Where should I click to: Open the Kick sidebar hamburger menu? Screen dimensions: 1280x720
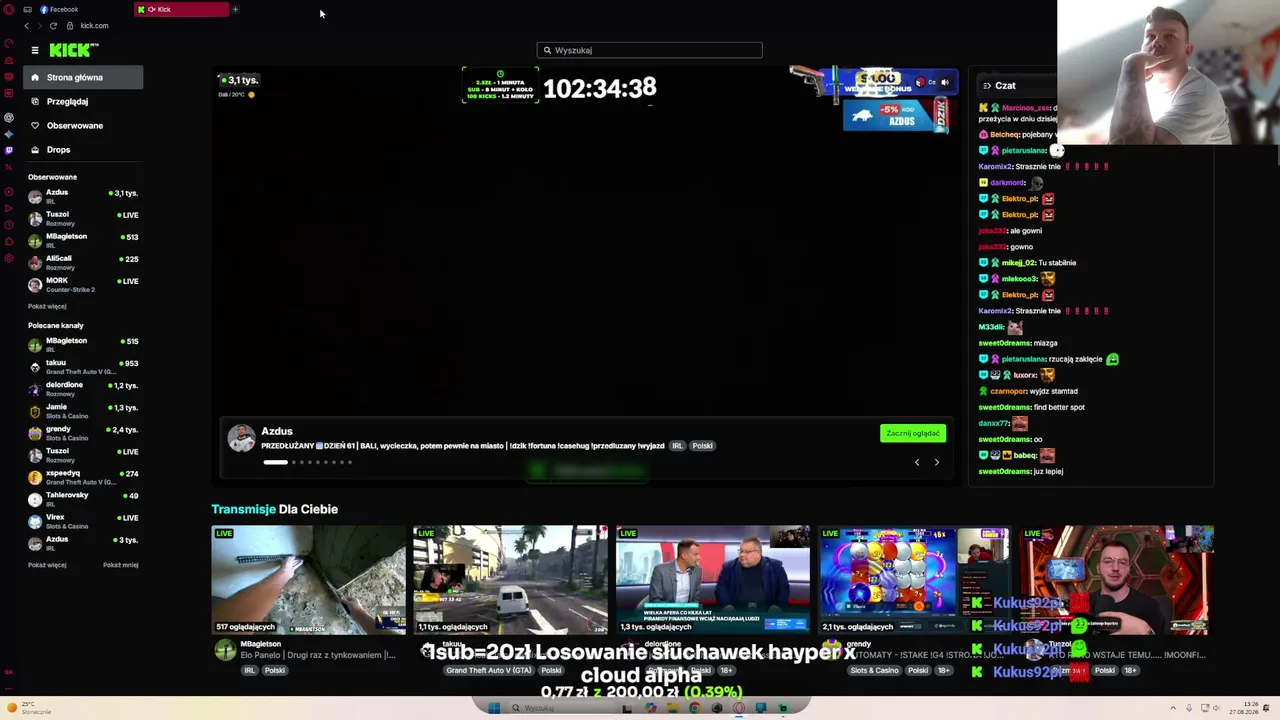35,50
